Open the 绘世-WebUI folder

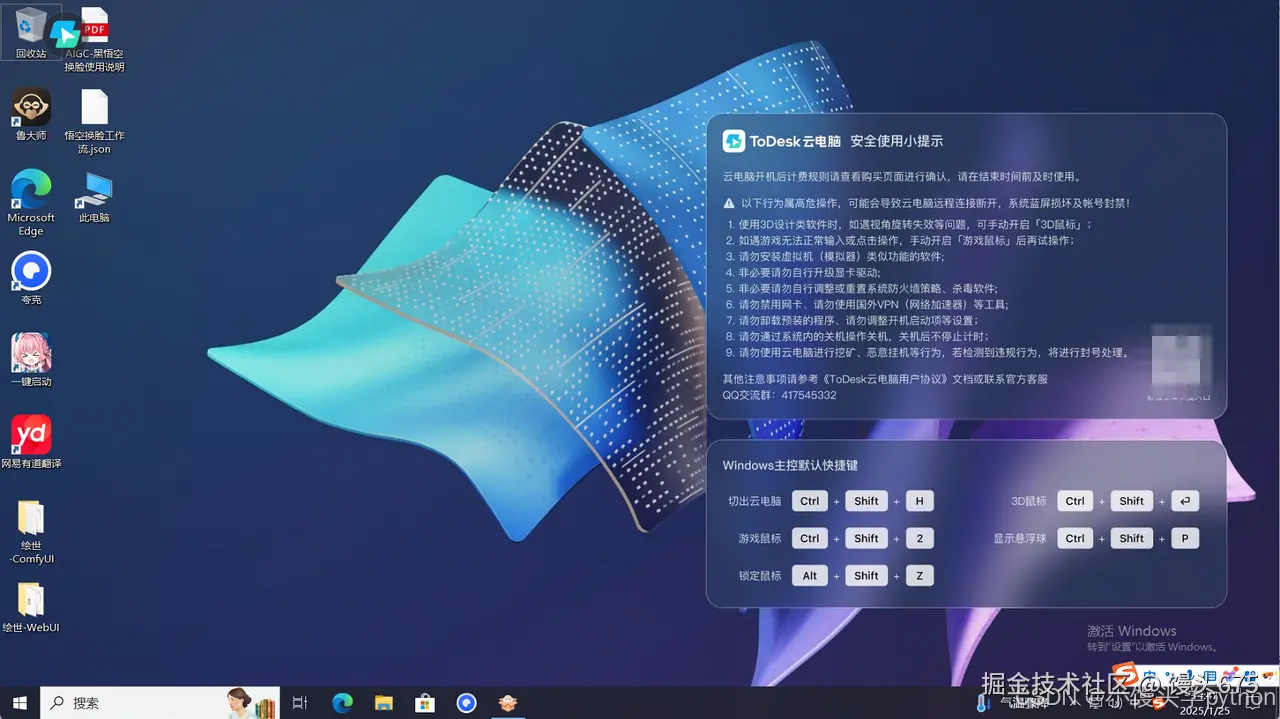31,600
